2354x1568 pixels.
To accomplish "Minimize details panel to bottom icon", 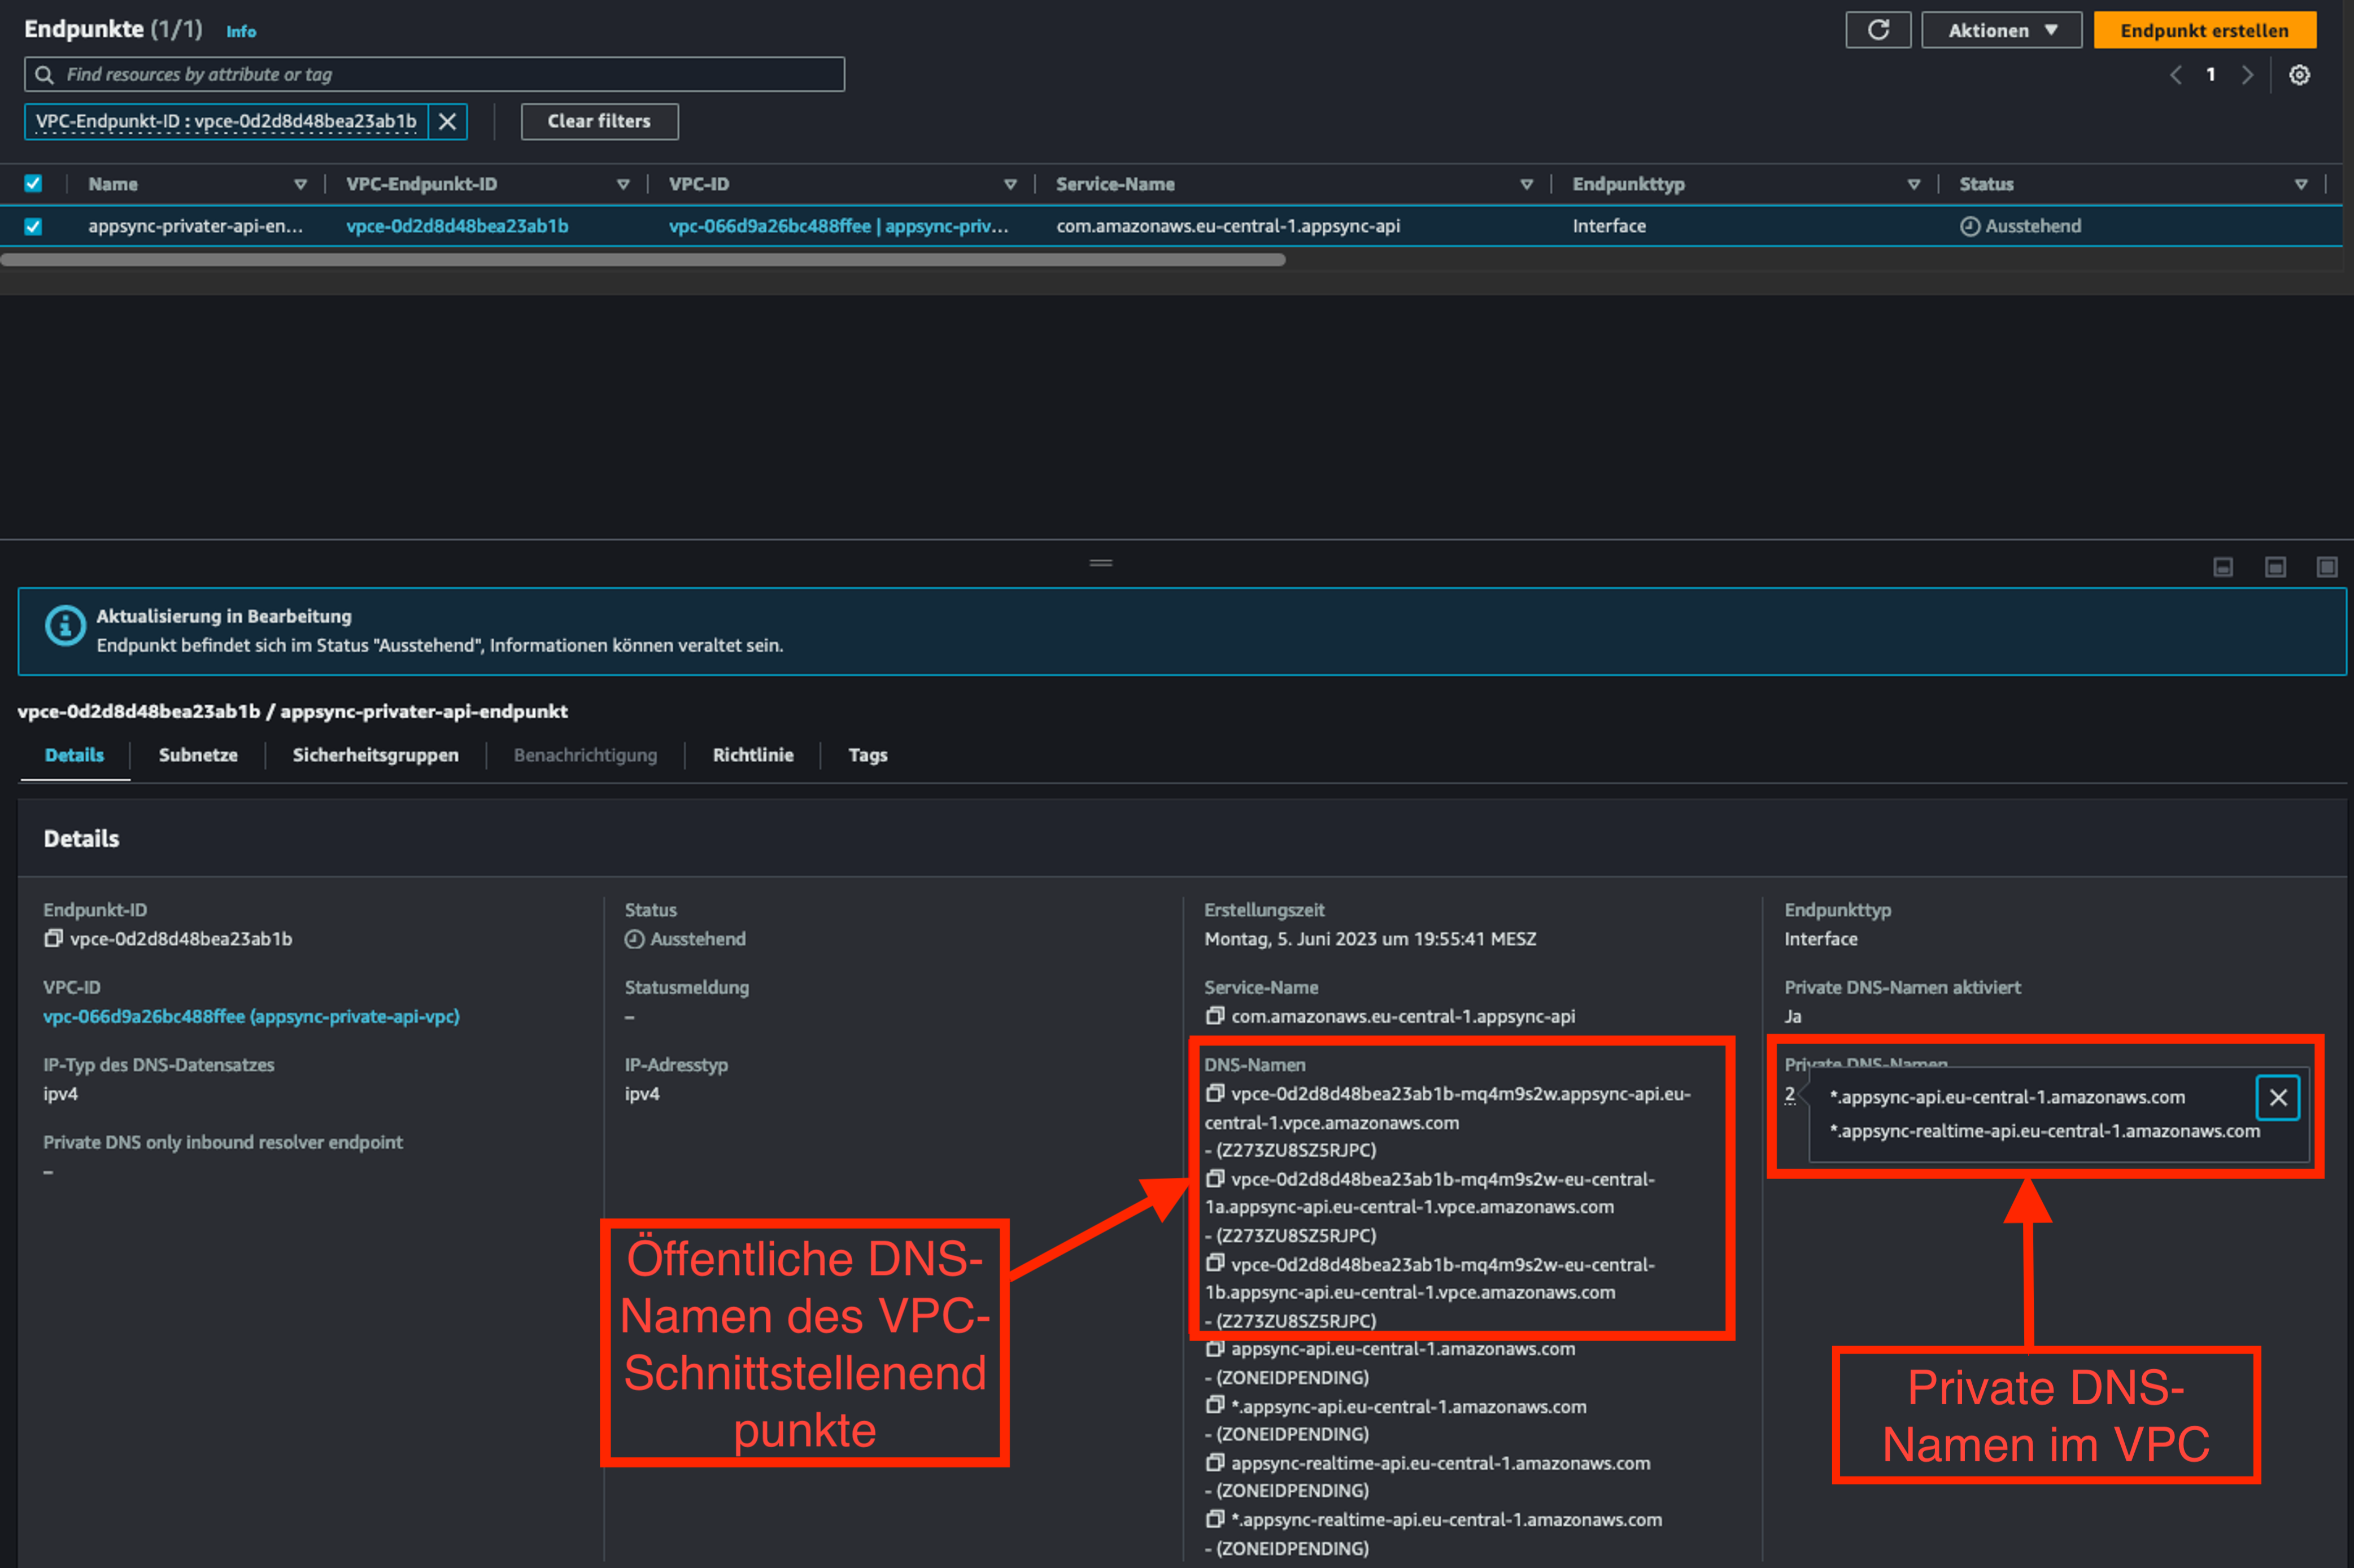I will (x=2222, y=567).
